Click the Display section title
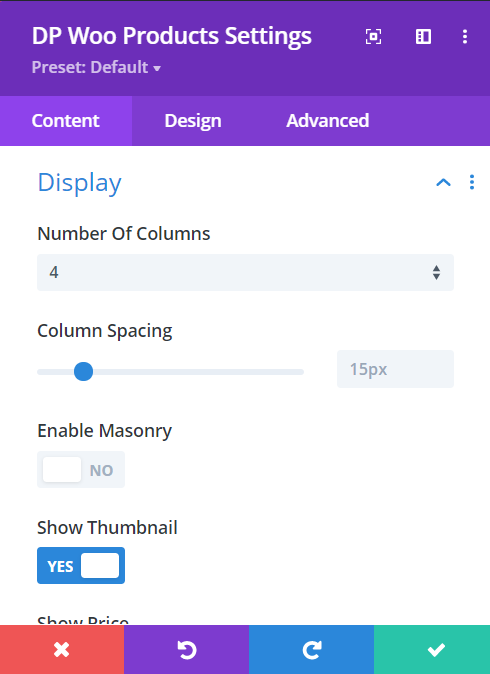The width and height of the screenshot is (490, 674). (x=80, y=183)
